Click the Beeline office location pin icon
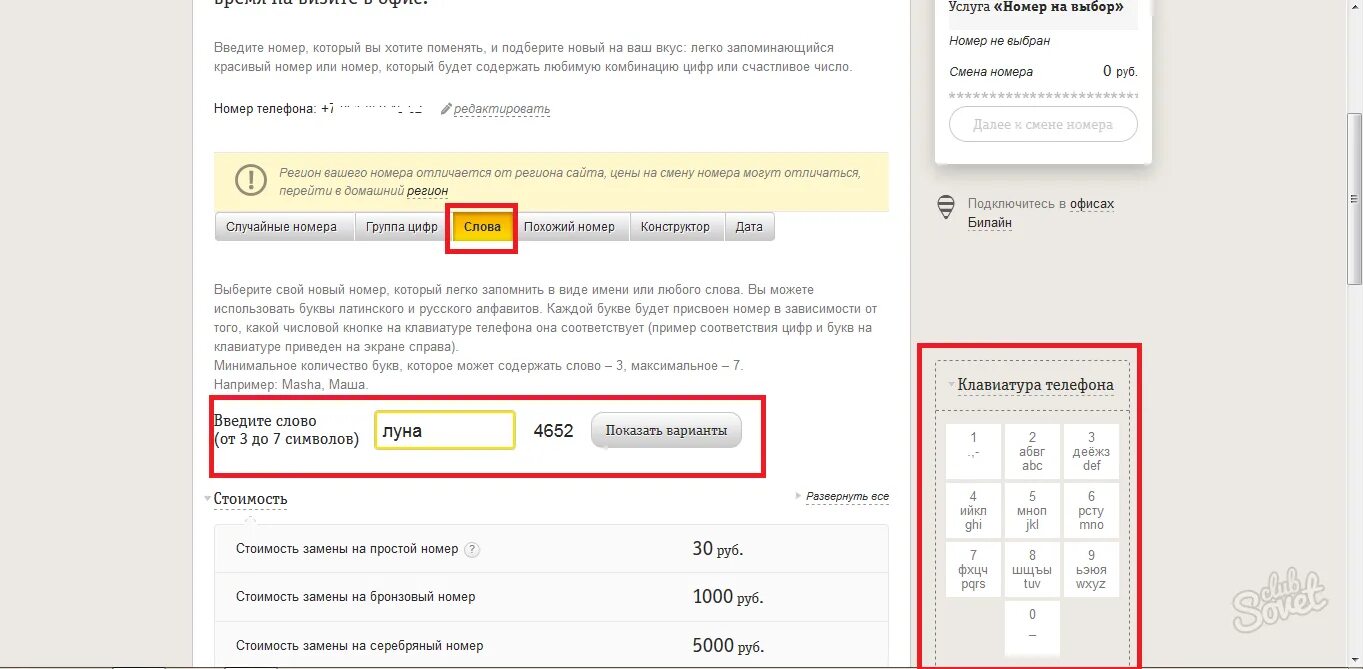This screenshot has height=669, width=1363. tap(945, 208)
